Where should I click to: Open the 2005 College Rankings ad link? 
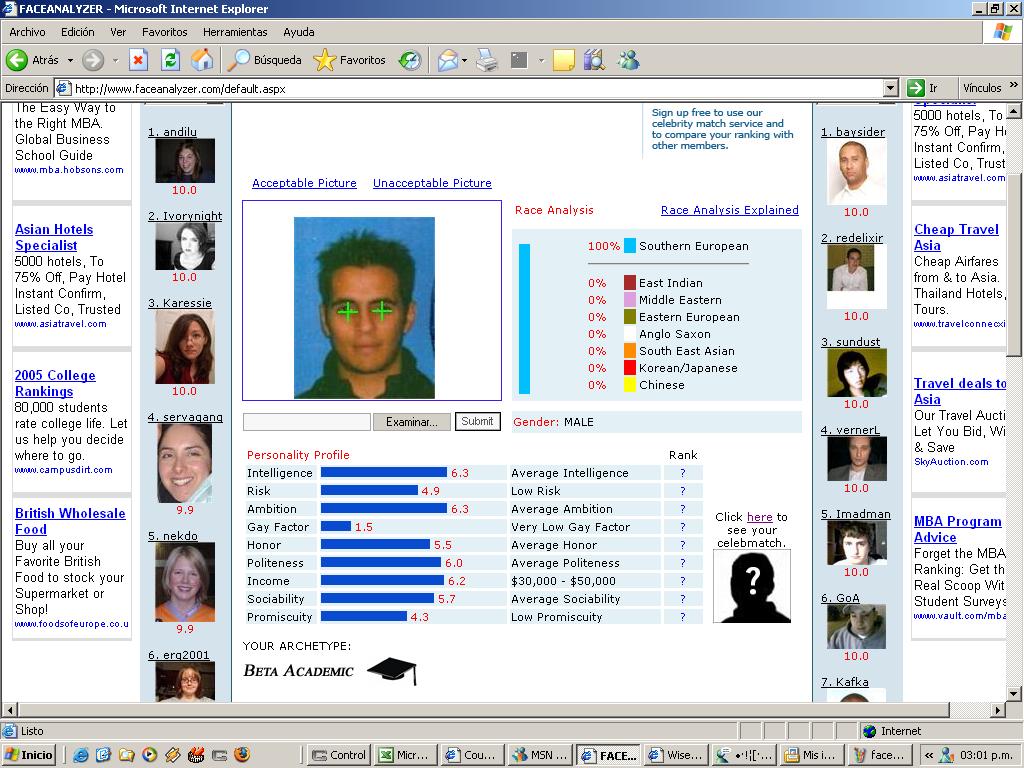click(55, 383)
